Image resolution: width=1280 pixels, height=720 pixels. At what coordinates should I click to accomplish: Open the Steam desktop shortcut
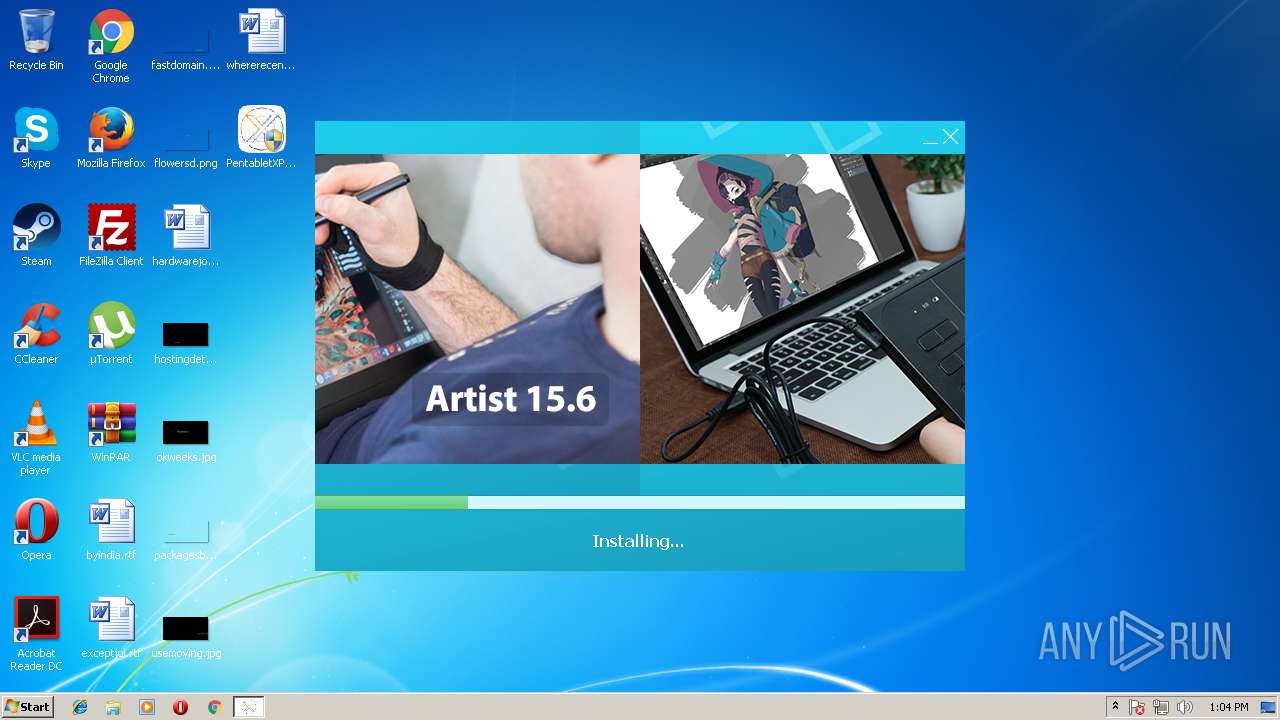[36, 236]
